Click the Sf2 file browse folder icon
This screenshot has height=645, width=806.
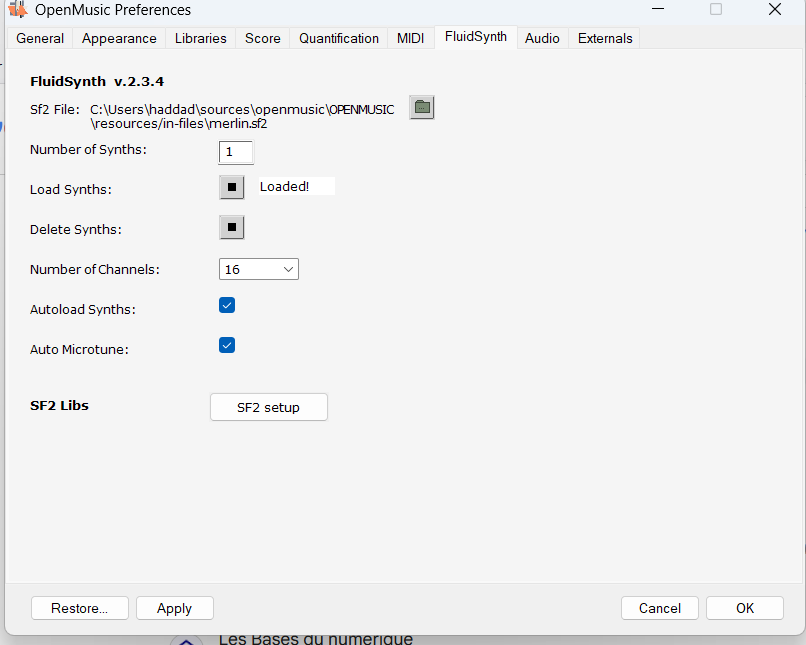[422, 107]
